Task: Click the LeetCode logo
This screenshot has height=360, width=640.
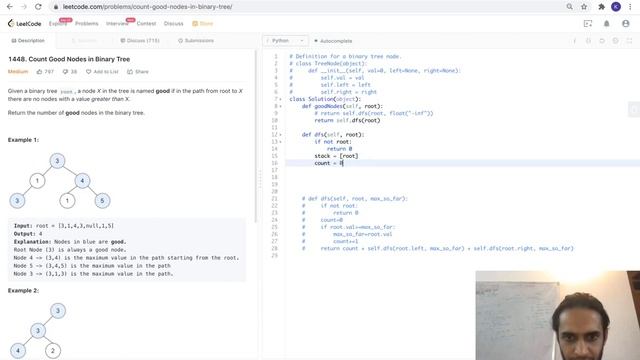Action: 24,24
